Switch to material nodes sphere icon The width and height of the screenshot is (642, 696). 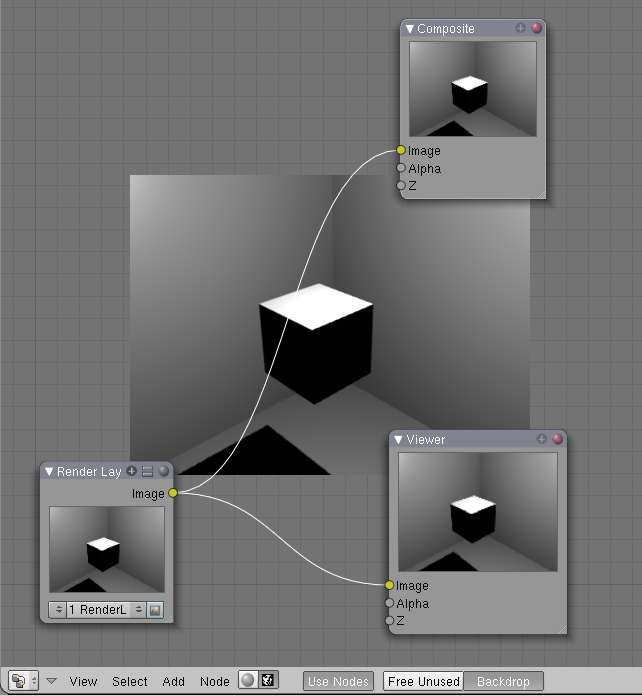pyautogui.click(x=248, y=680)
